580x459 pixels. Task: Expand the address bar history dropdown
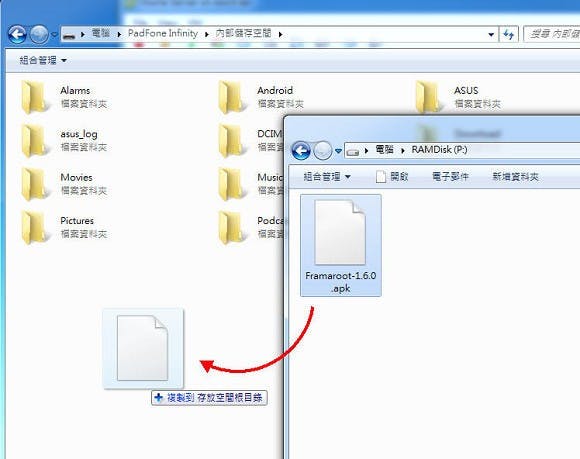coord(491,35)
